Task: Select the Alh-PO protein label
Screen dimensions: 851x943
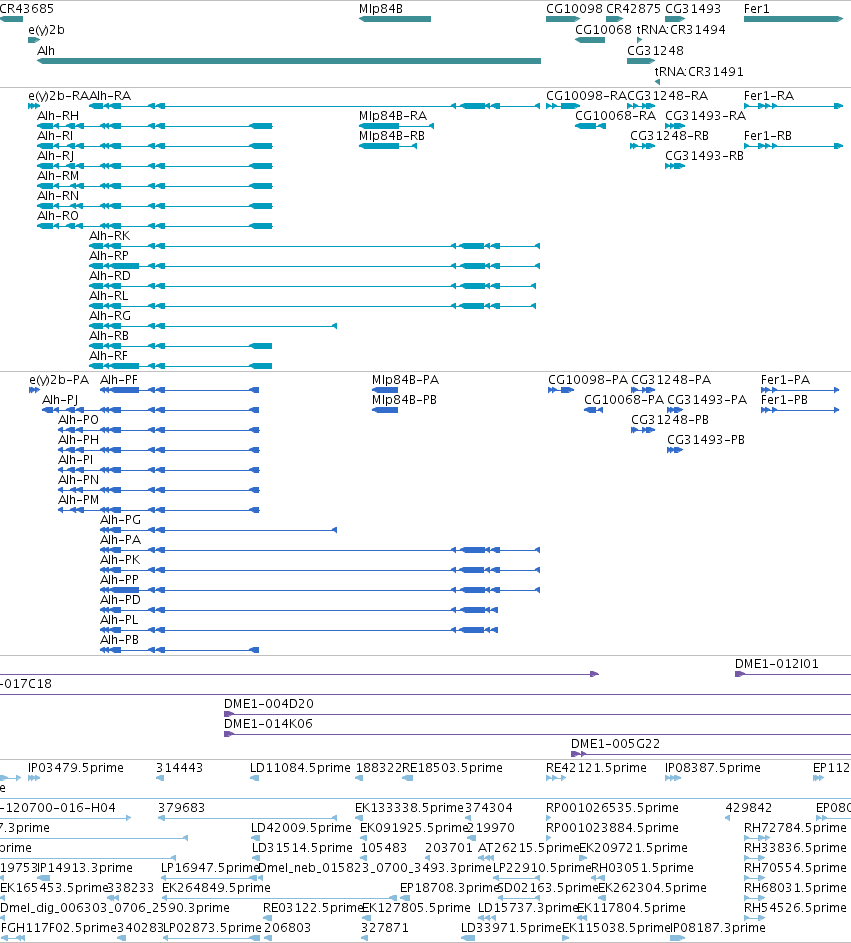Action: point(78,420)
